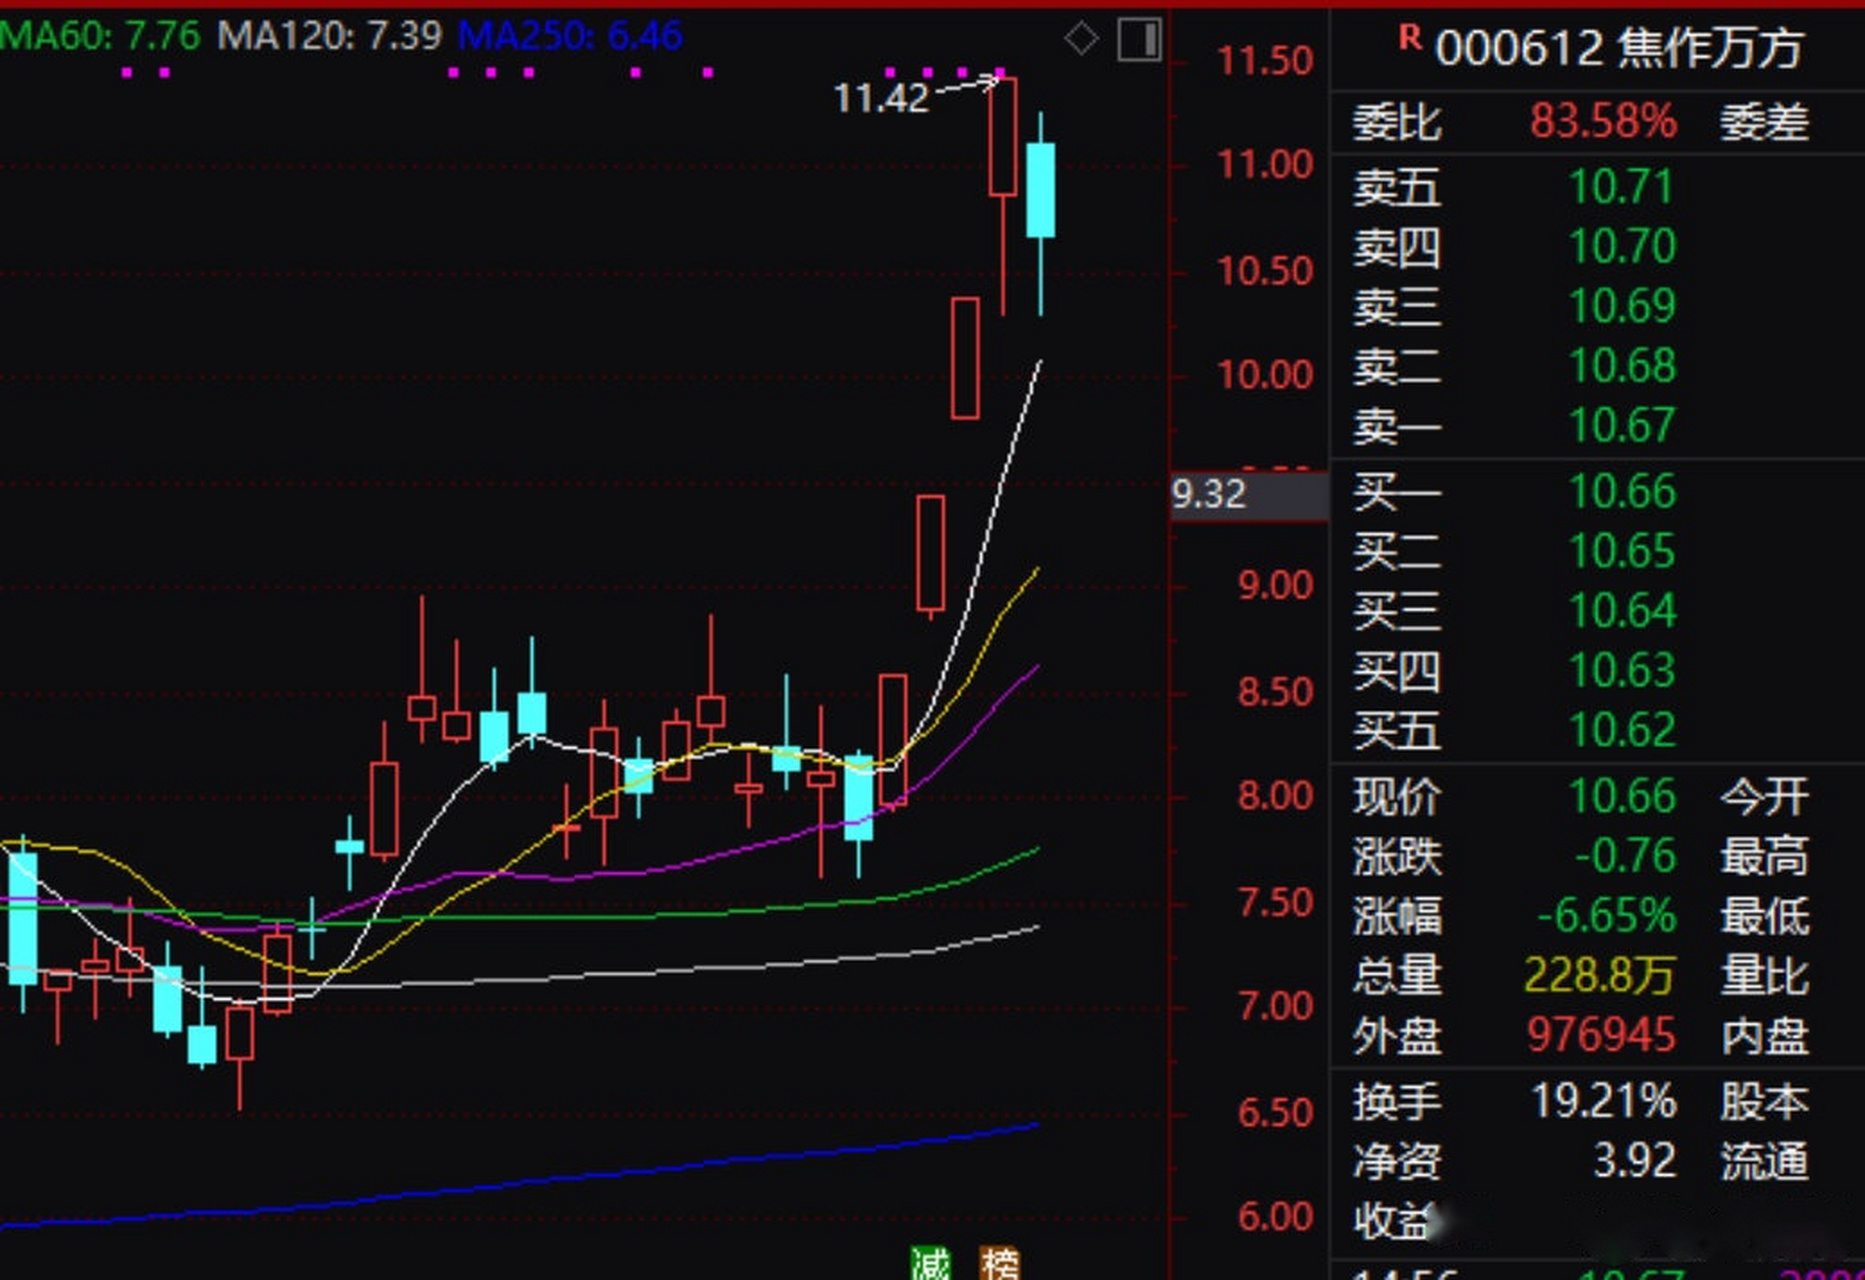This screenshot has width=1865, height=1280.
Task: Click the 最高 label
Action: [1764, 857]
